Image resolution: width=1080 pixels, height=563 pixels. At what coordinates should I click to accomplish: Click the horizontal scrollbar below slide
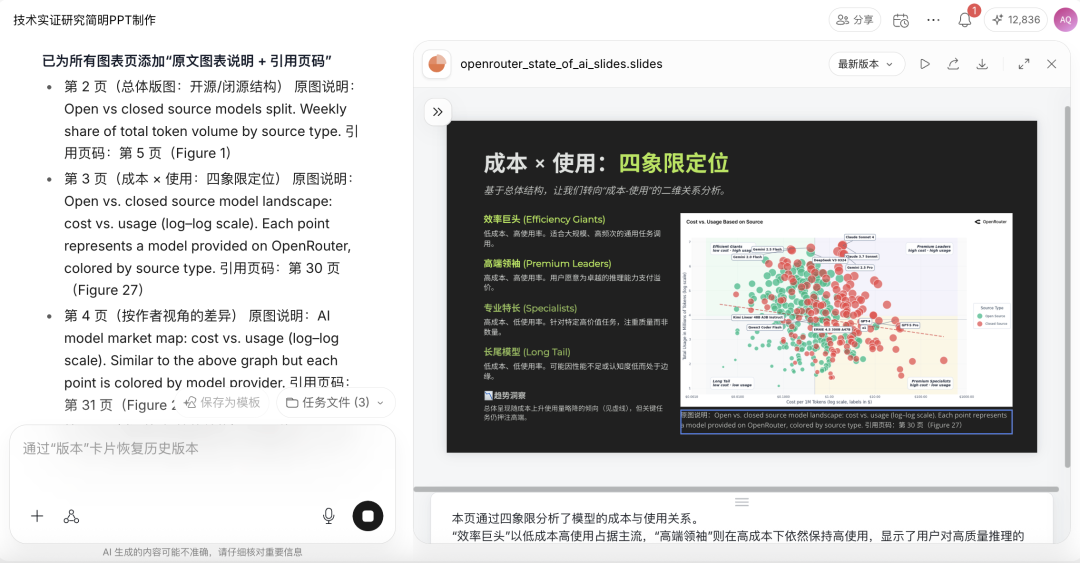point(736,489)
